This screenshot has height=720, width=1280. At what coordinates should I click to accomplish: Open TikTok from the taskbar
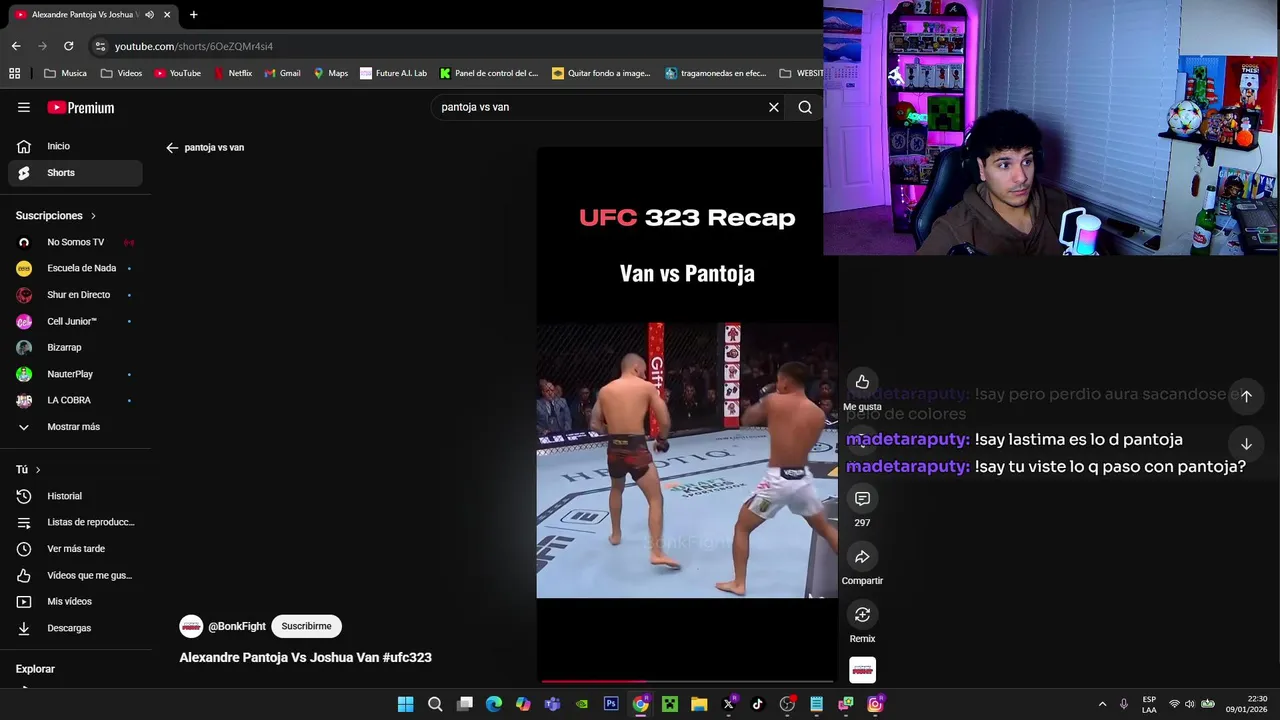tap(758, 704)
